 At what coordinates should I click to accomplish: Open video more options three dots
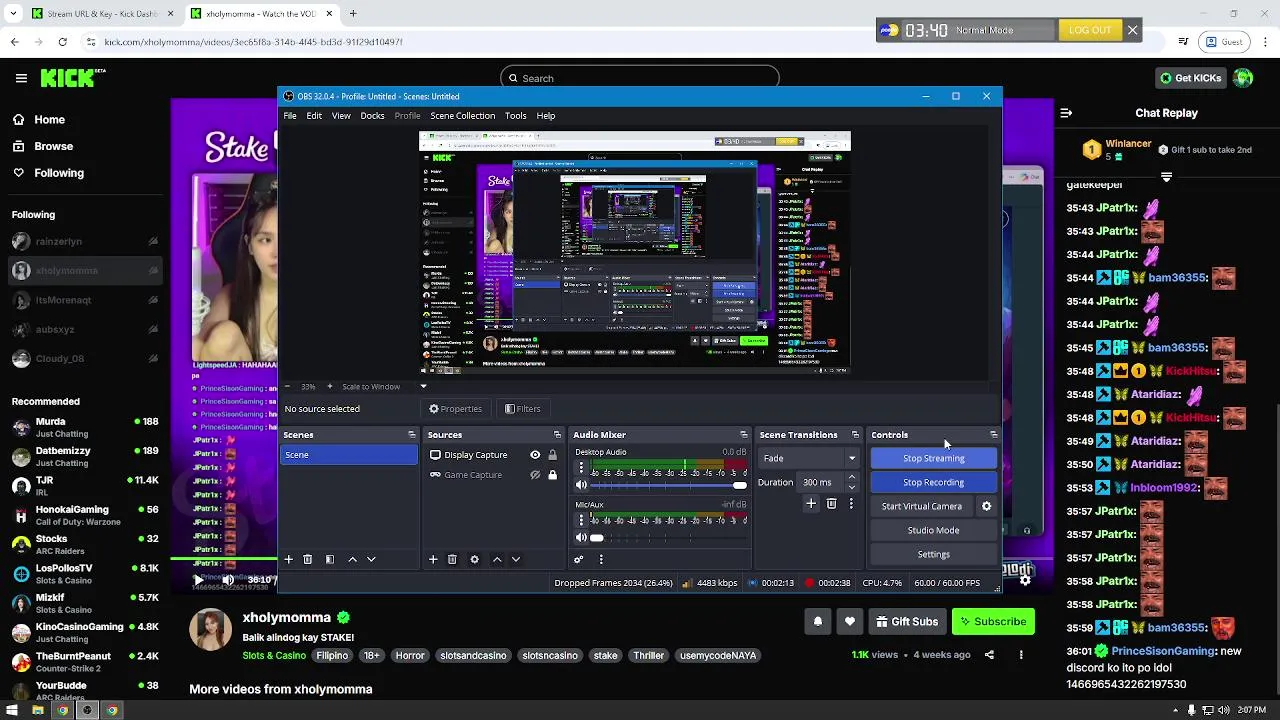click(1021, 655)
